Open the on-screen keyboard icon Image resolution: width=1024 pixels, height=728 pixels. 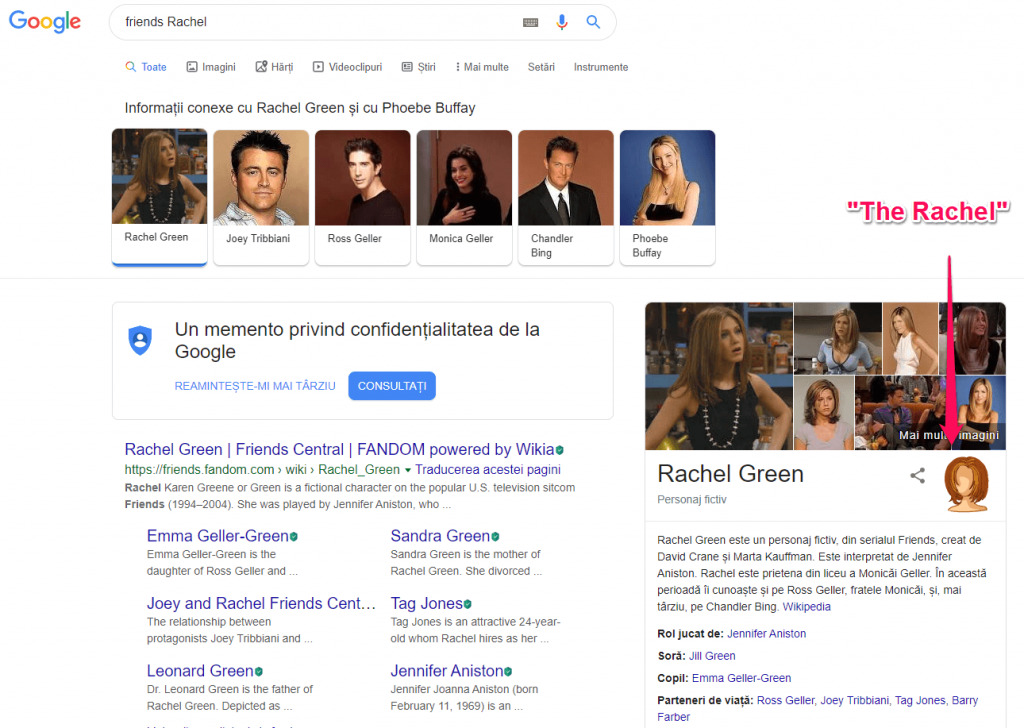tap(530, 22)
